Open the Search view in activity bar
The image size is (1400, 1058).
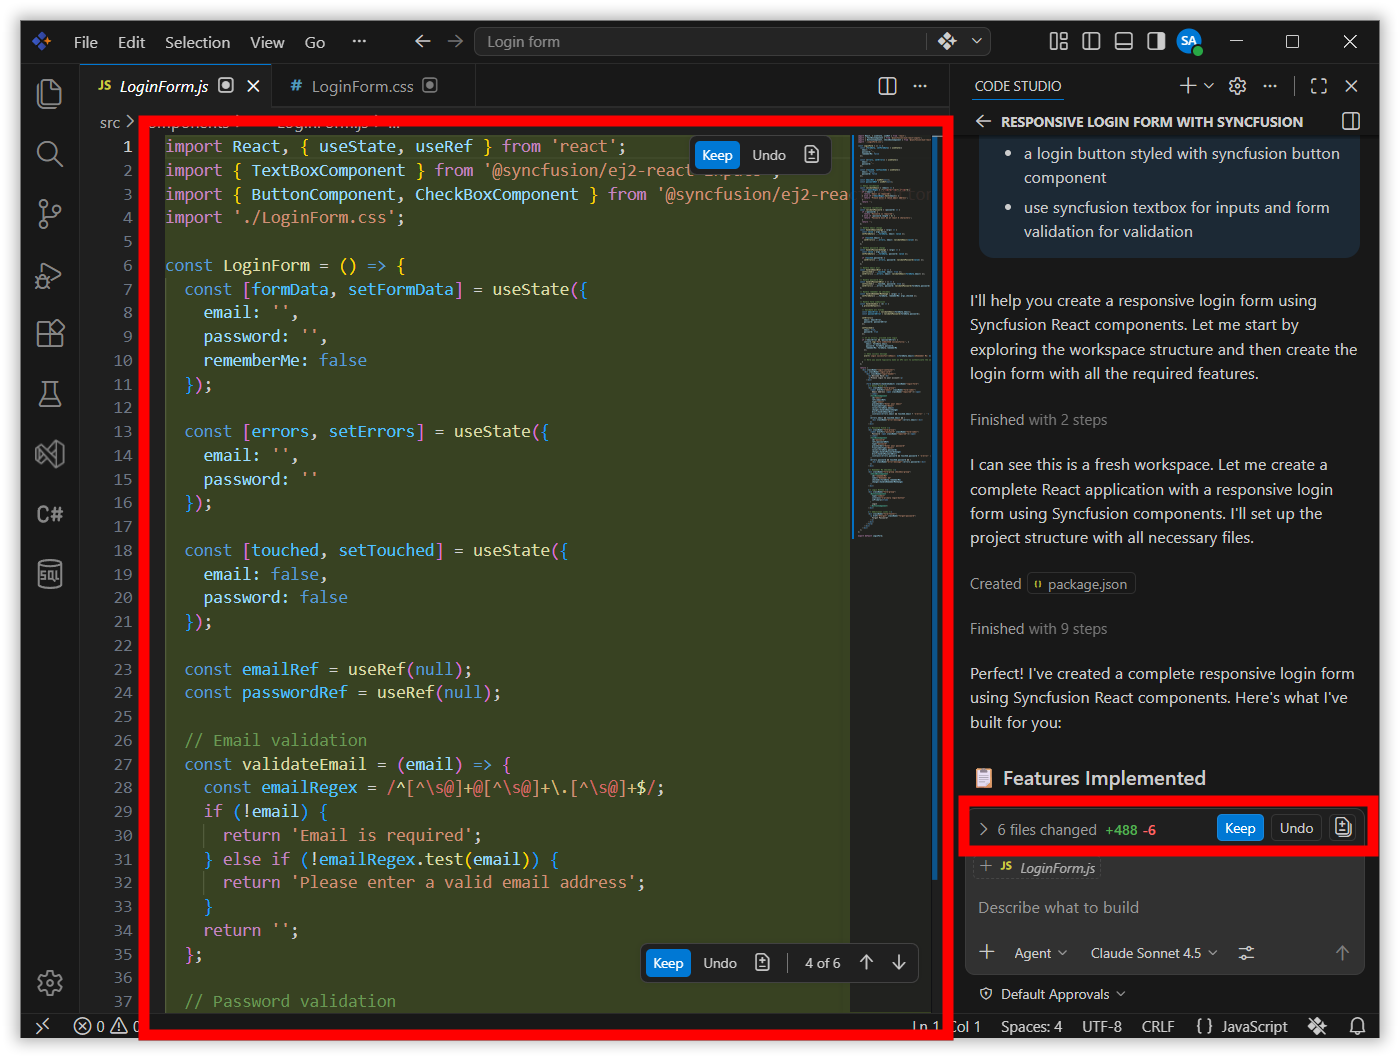49,154
